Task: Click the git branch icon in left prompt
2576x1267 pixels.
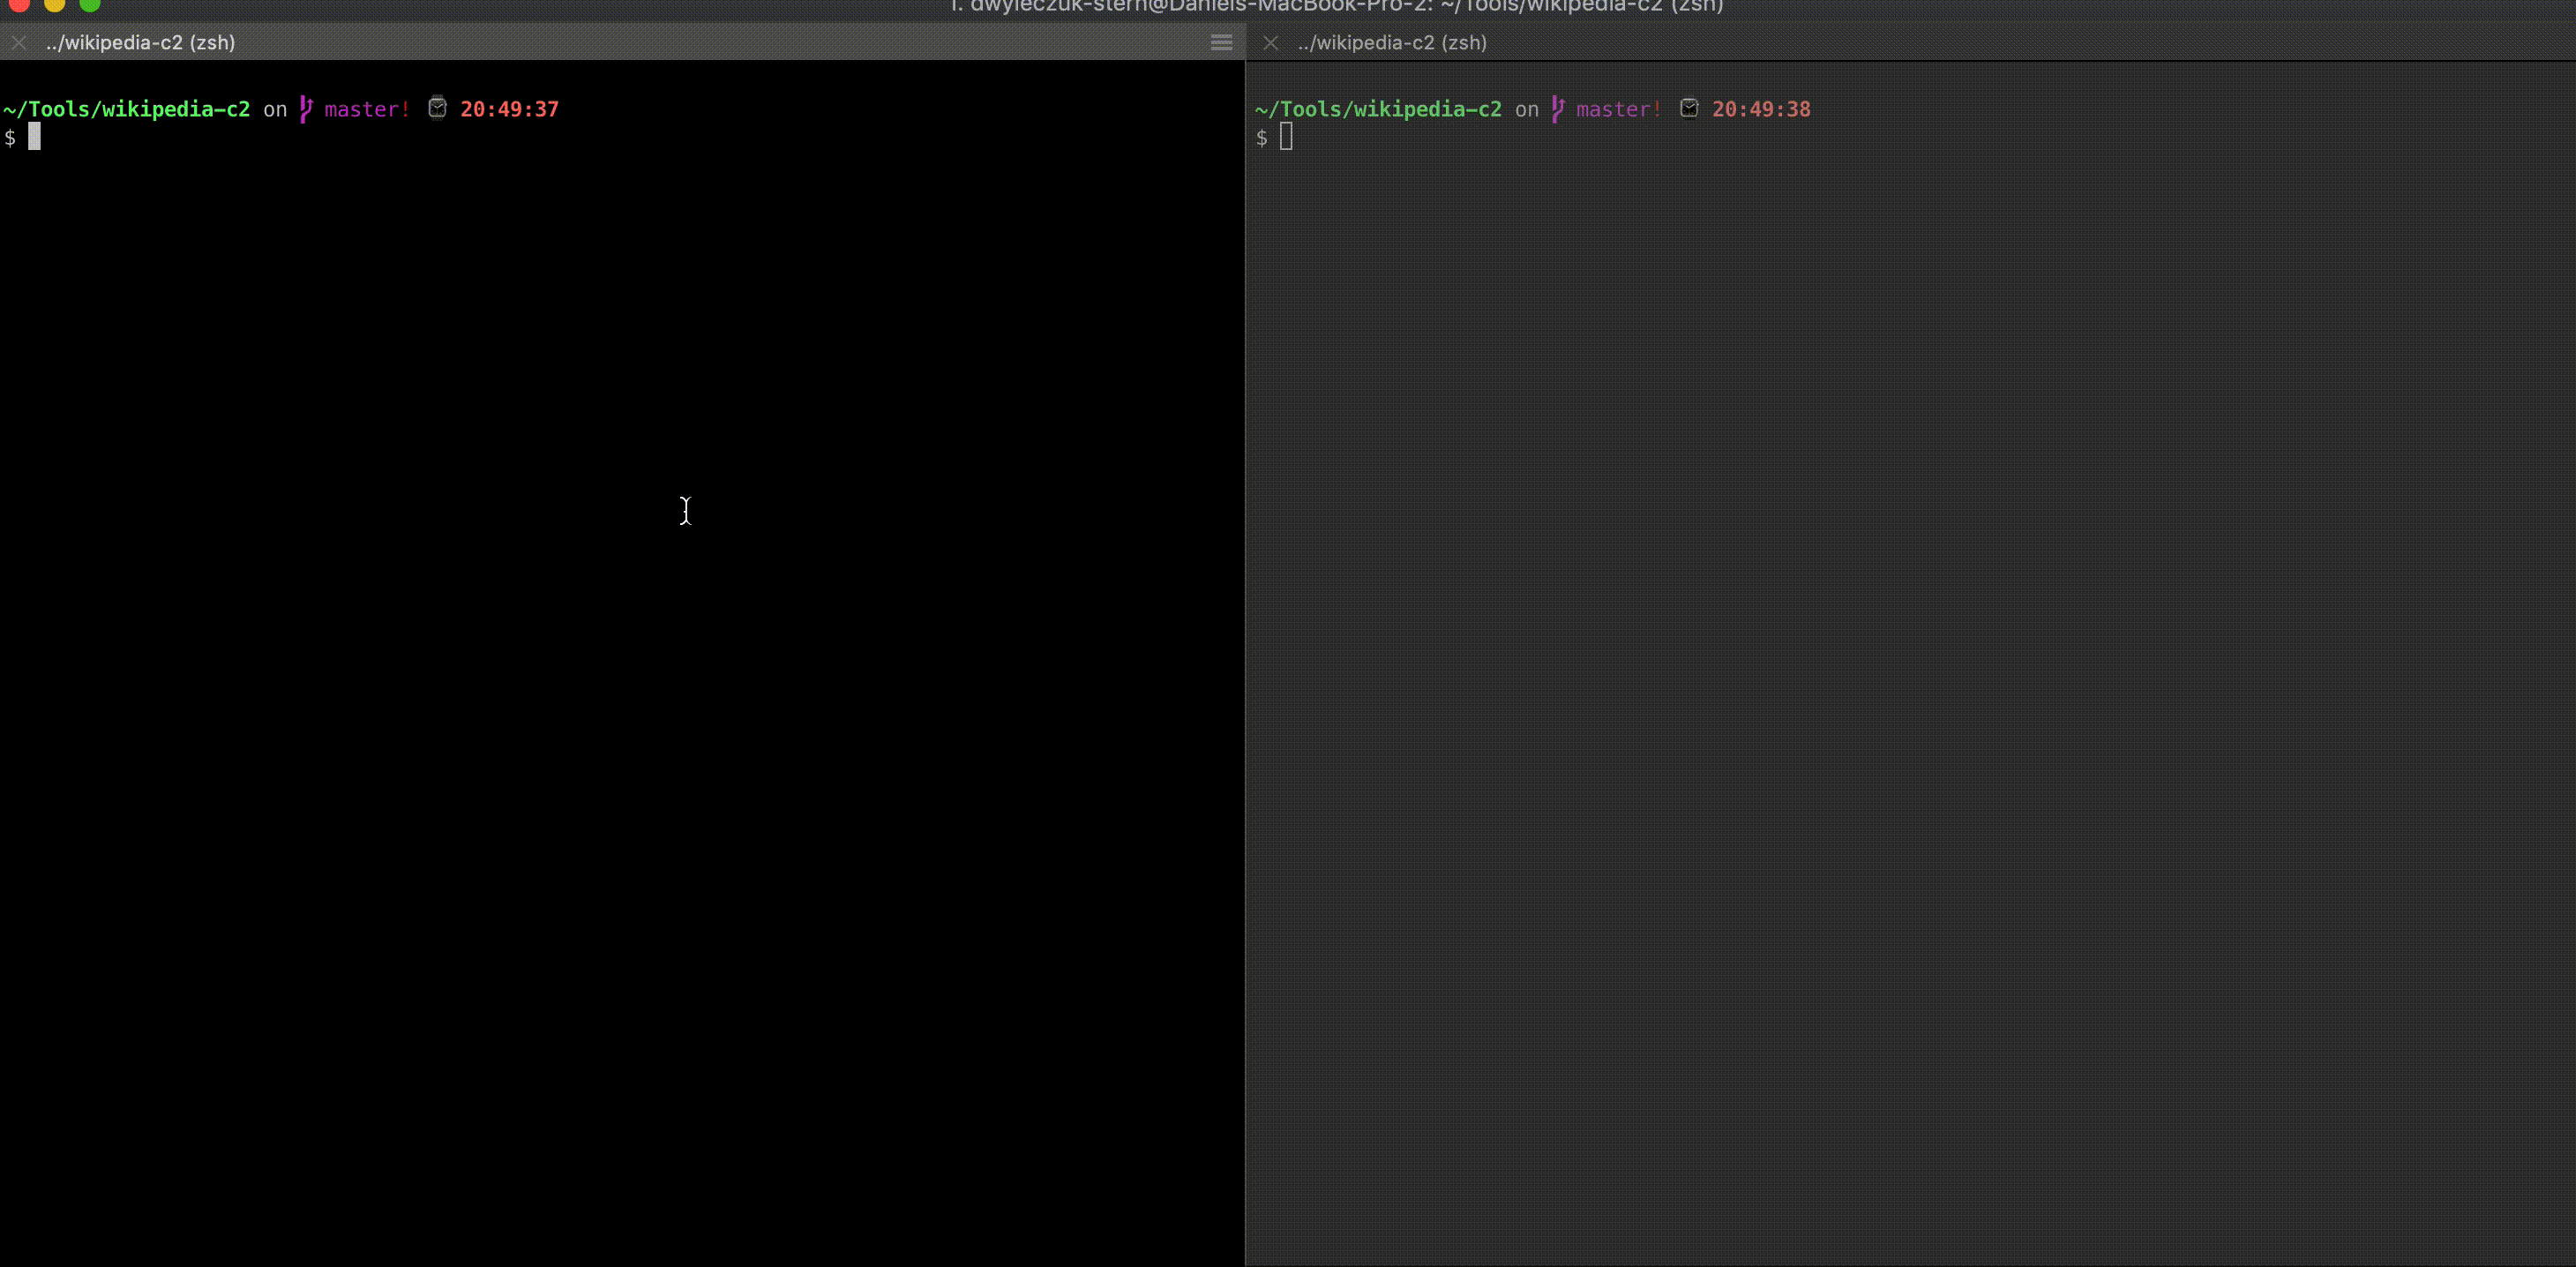Action: click(306, 109)
